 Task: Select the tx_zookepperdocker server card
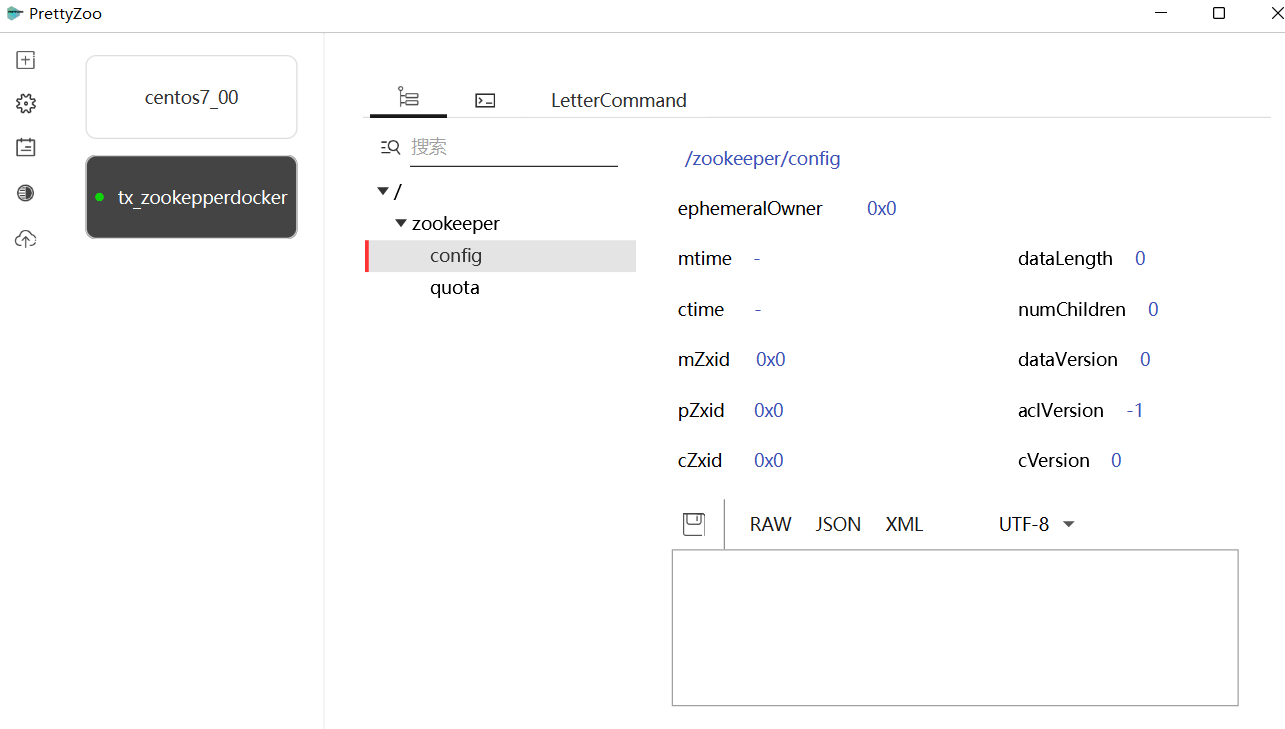point(191,197)
